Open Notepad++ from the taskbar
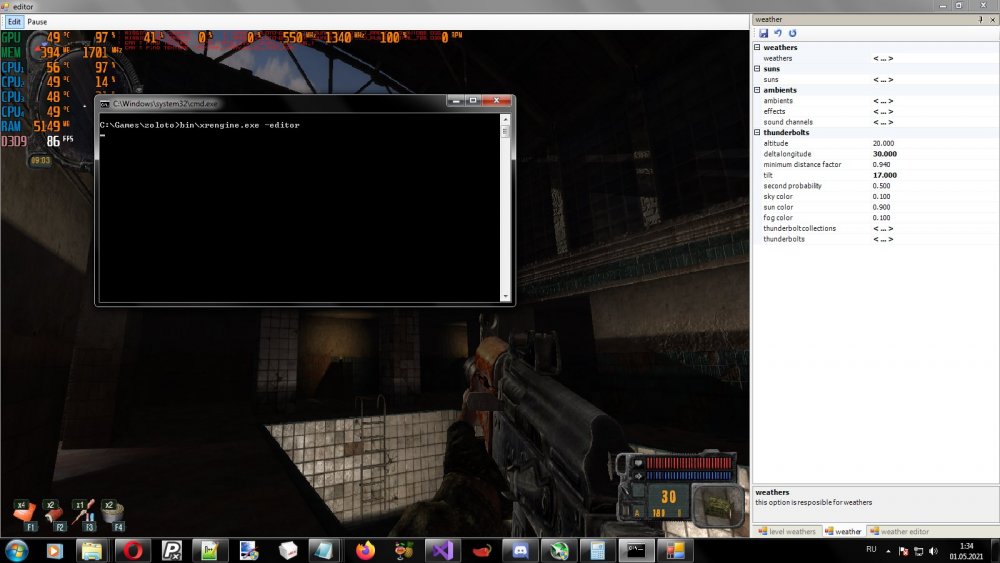1000x563 pixels. pos(210,550)
